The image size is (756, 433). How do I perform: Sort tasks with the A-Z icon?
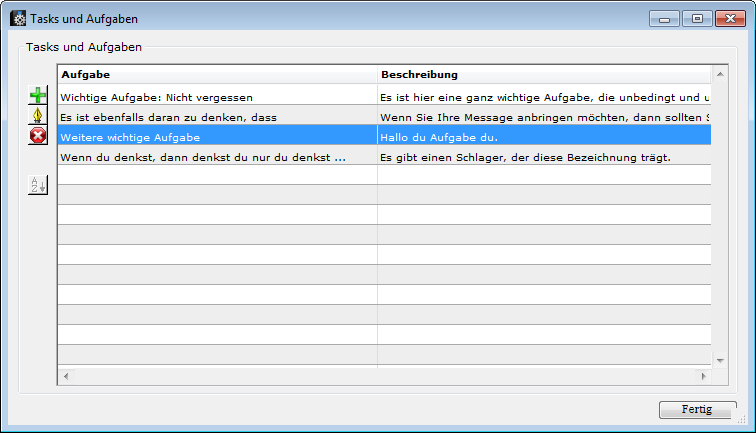point(38,185)
